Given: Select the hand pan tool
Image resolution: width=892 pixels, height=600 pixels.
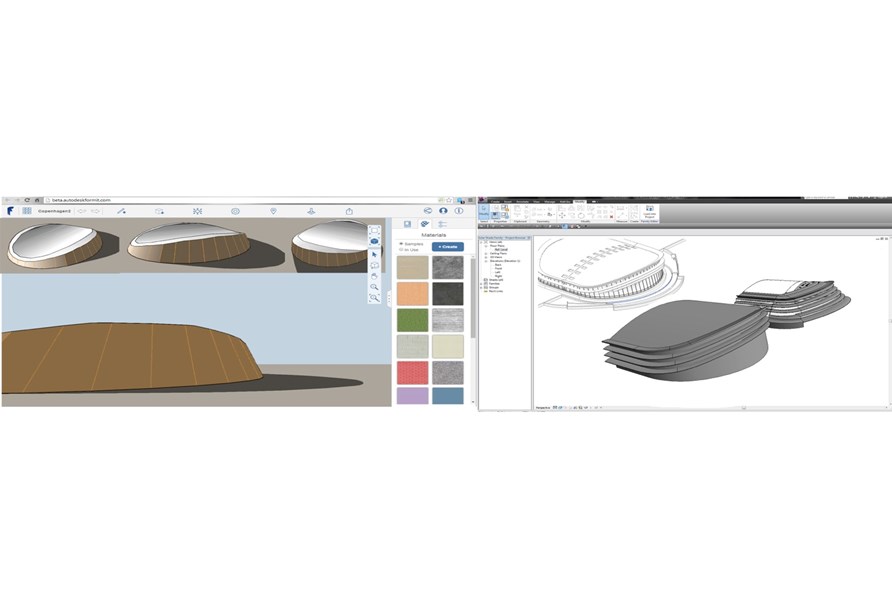Looking at the screenshot, I should tap(374, 276).
